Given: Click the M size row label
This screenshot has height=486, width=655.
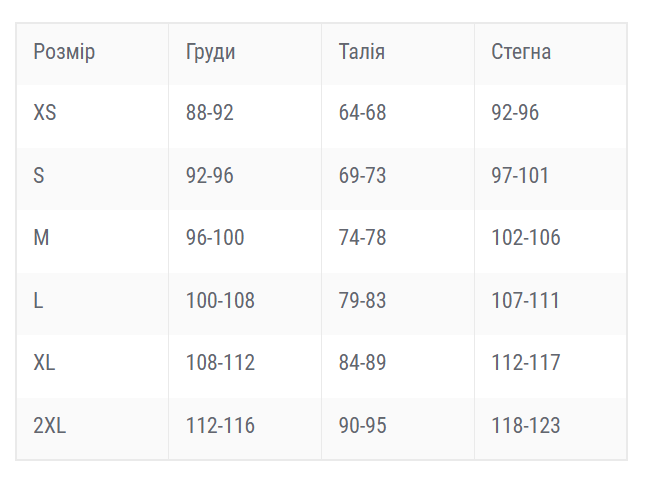Looking at the screenshot, I should click(41, 237).
